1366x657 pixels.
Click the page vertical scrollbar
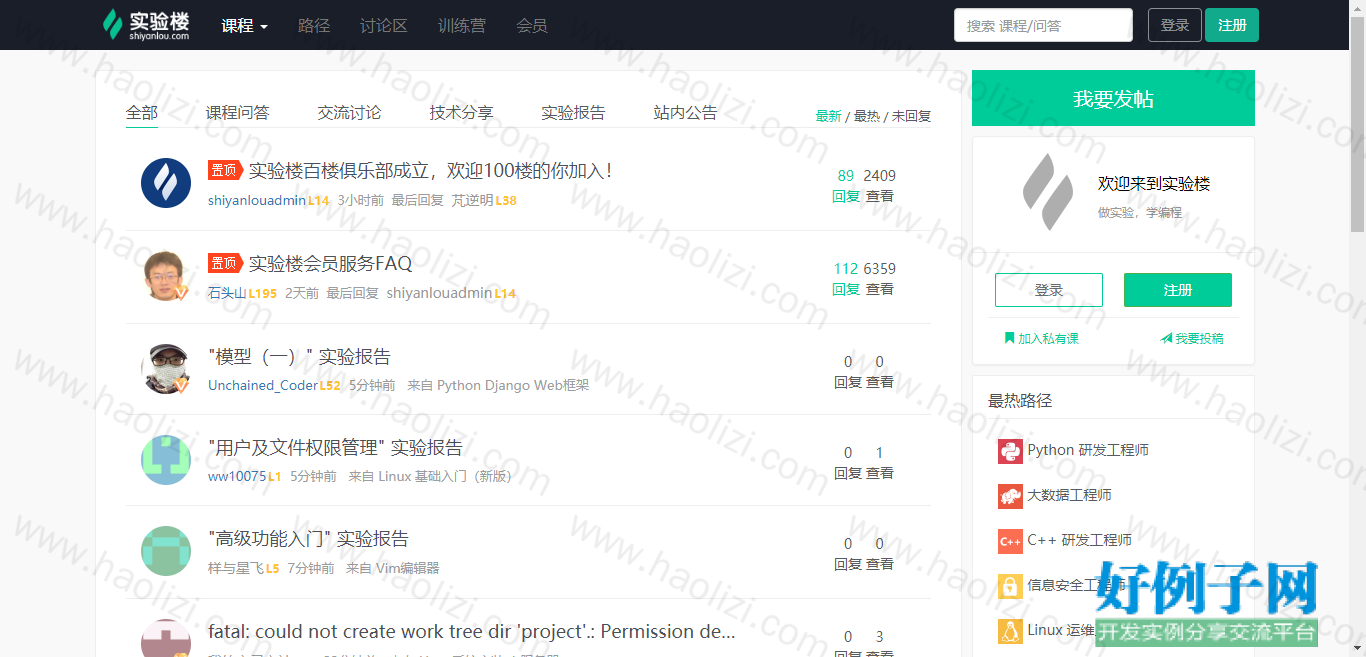(1357, 125)
